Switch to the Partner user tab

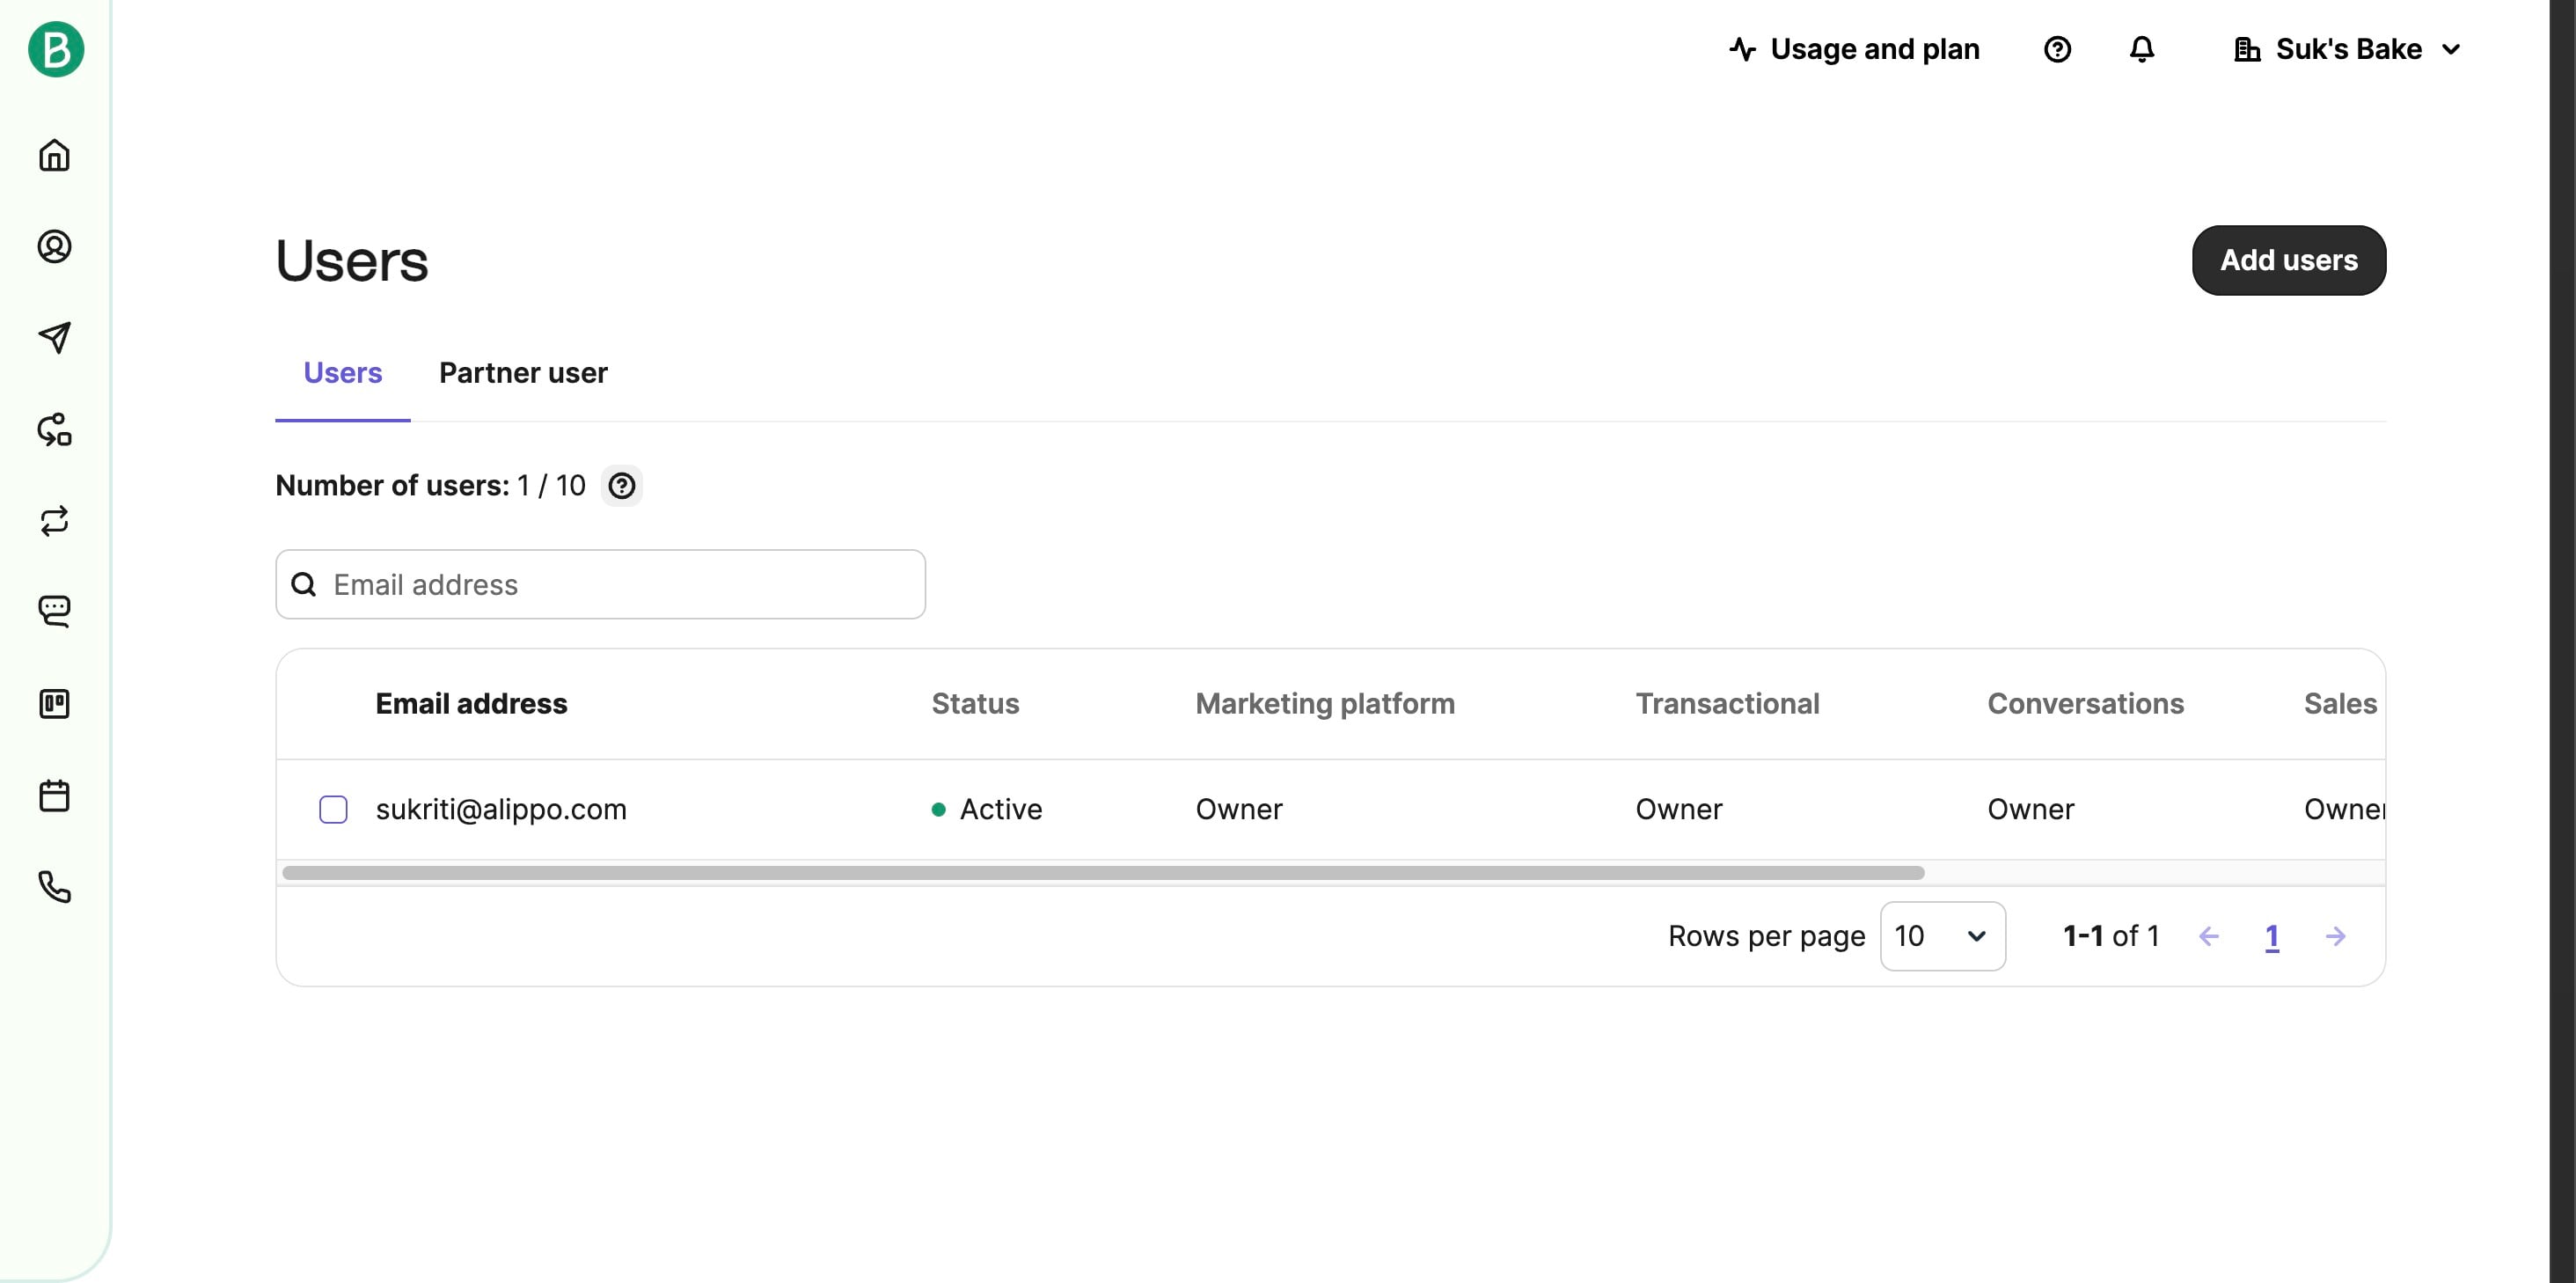[x=524, y=373]
